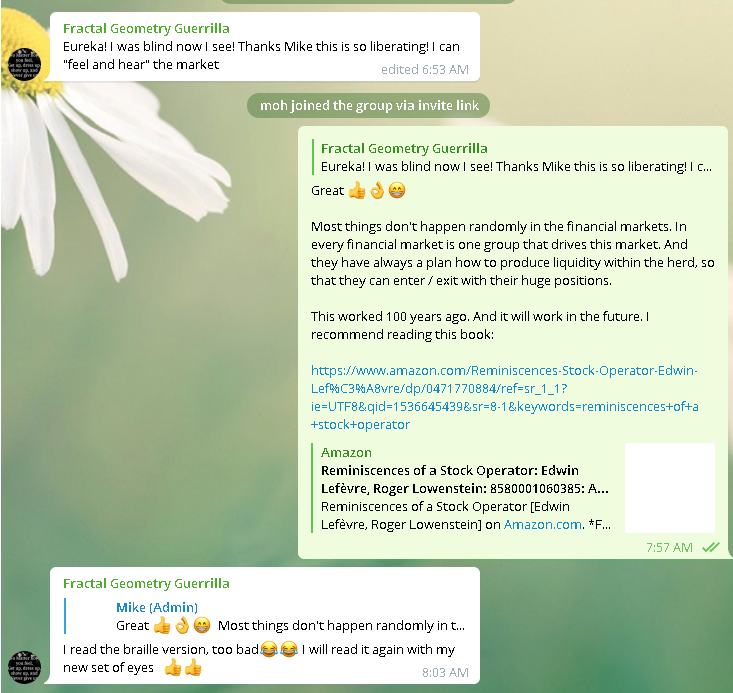Click the 7:57 AM timestamp

click(669, 548)
